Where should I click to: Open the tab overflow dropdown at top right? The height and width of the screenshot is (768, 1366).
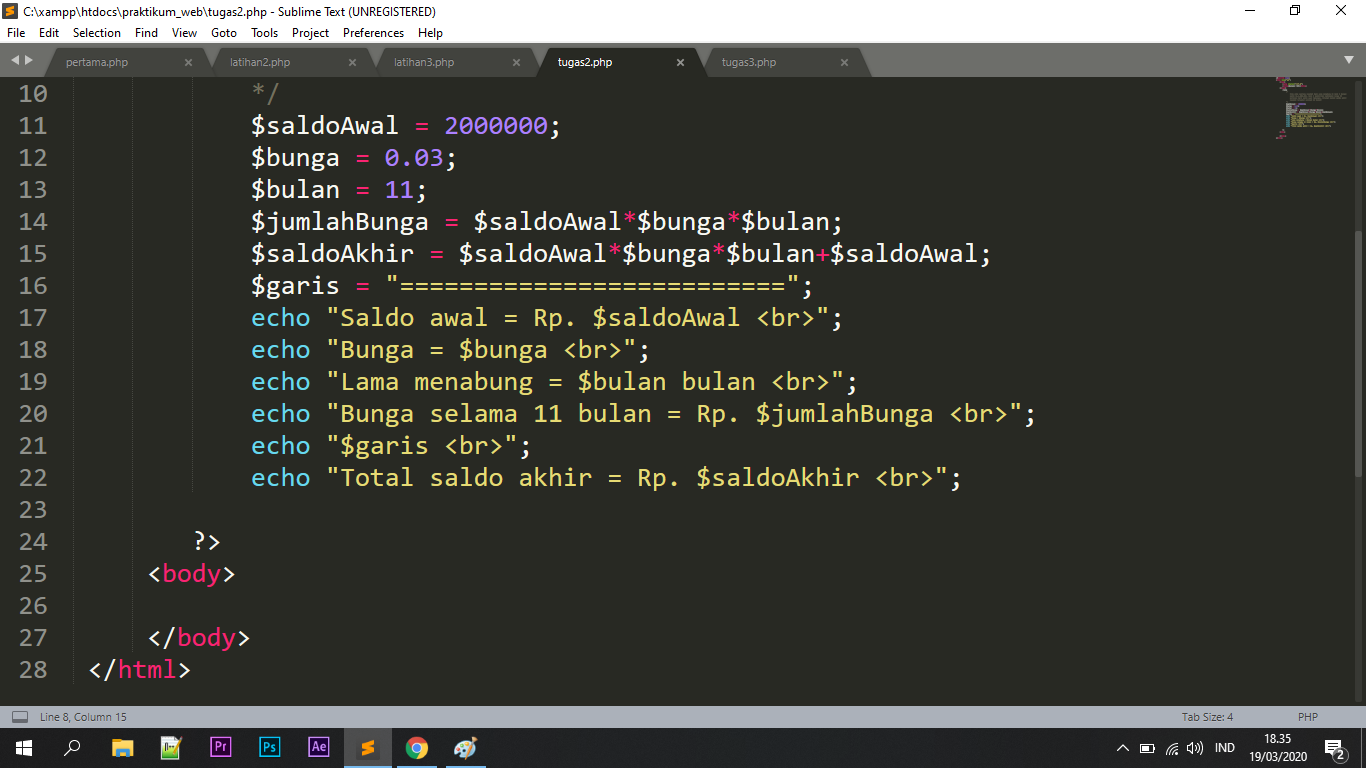[x=1351, y=61]
